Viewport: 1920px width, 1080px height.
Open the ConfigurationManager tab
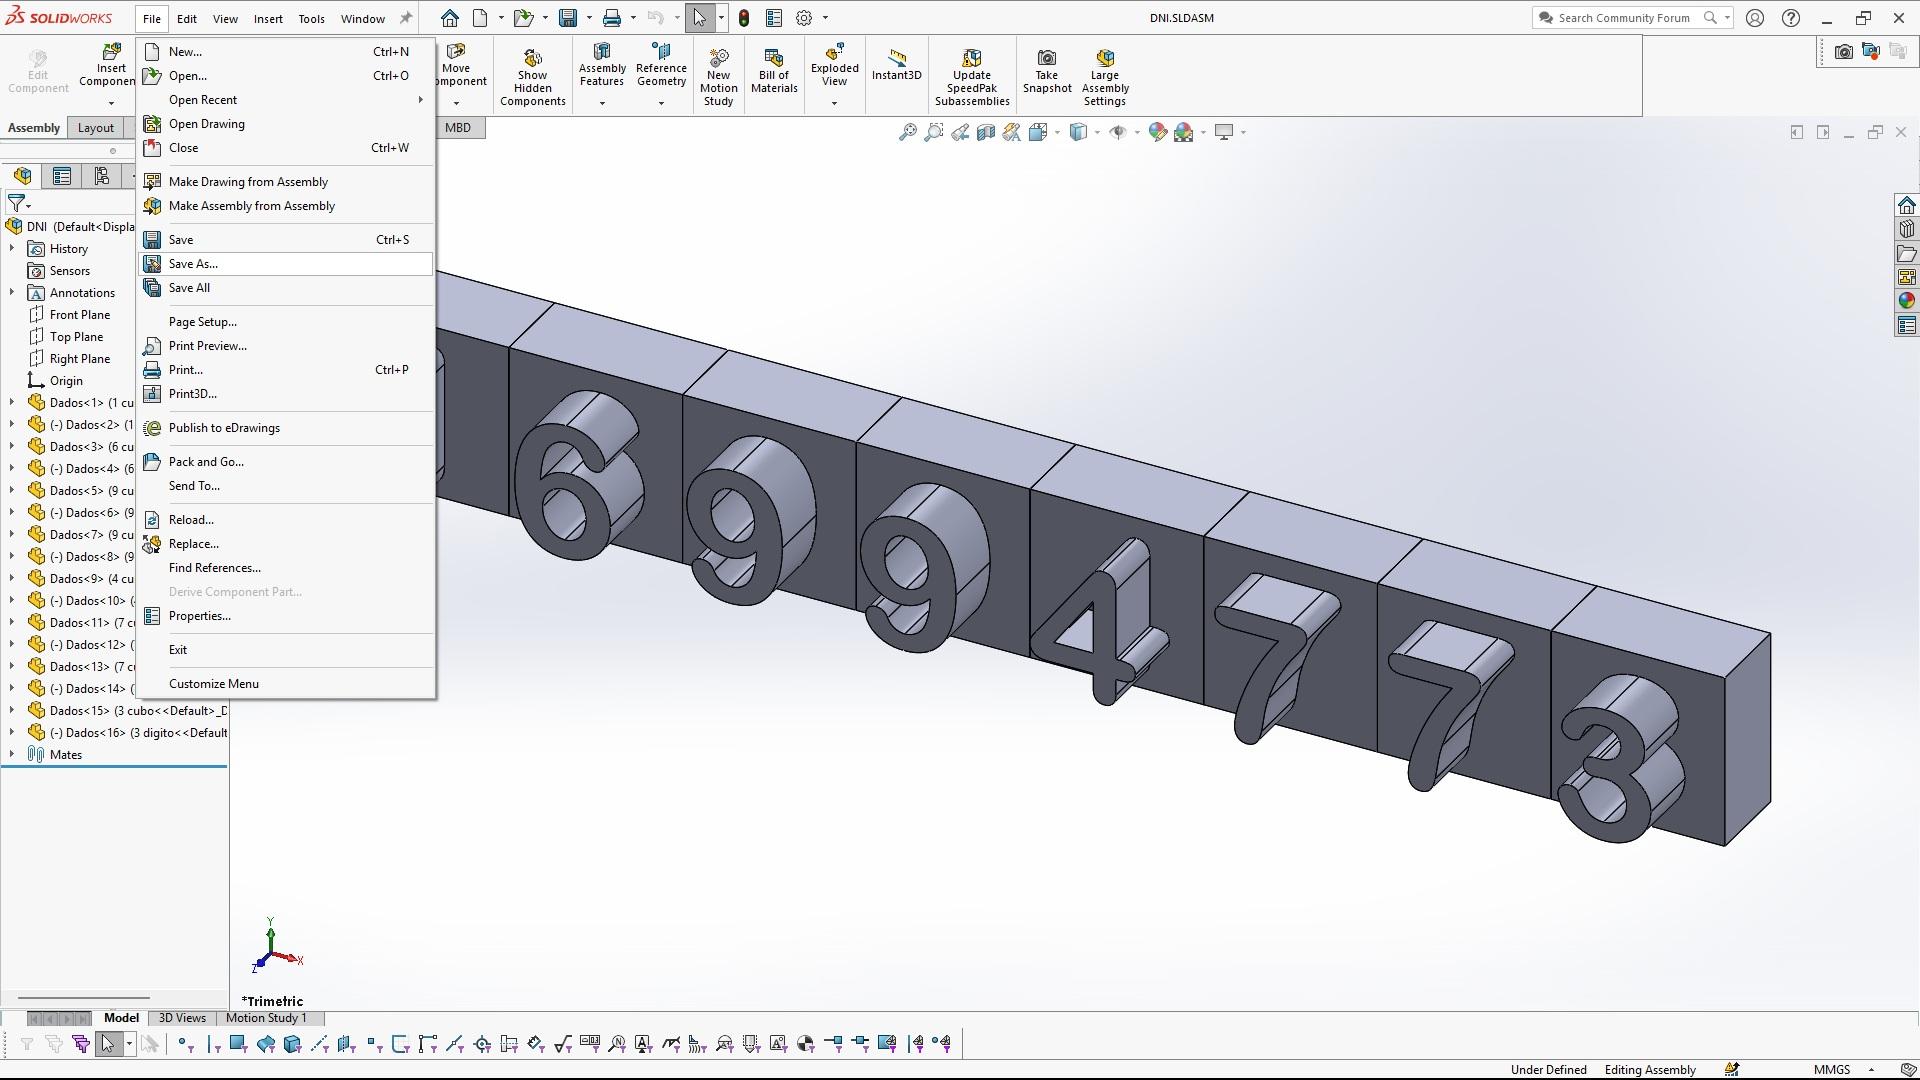101,176
